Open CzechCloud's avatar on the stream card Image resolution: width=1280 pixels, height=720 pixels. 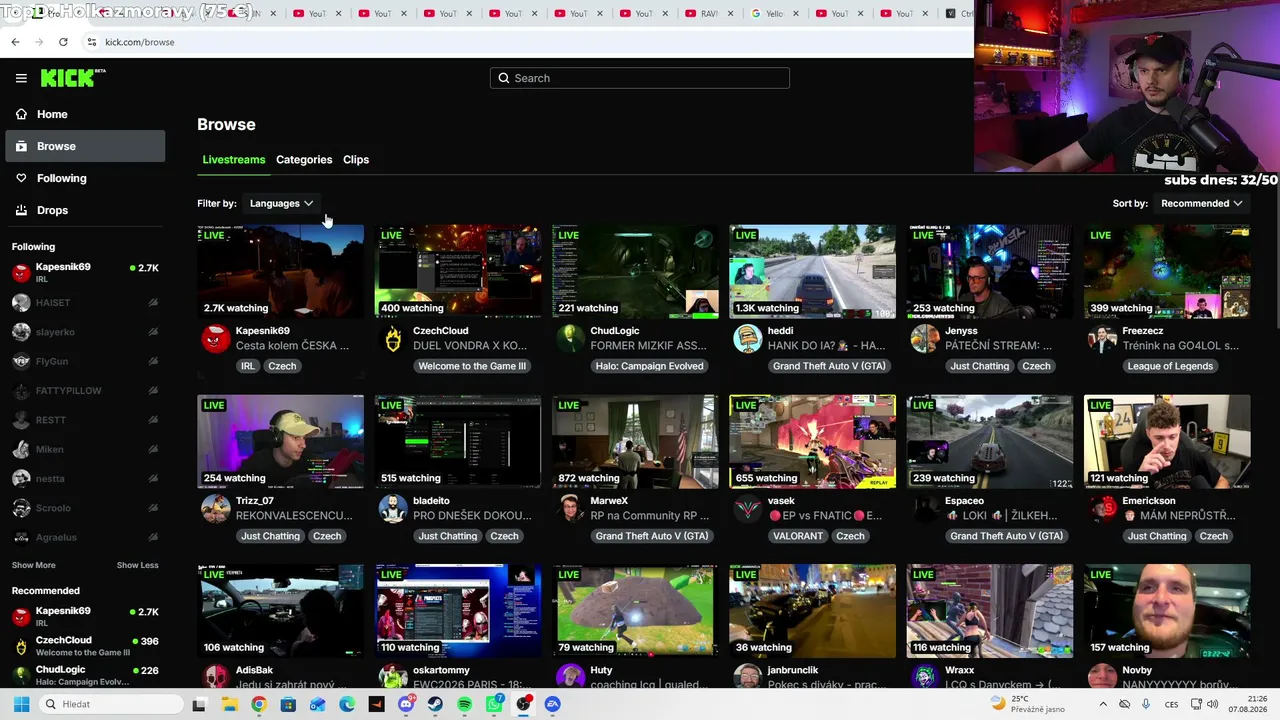coord(393,339)
